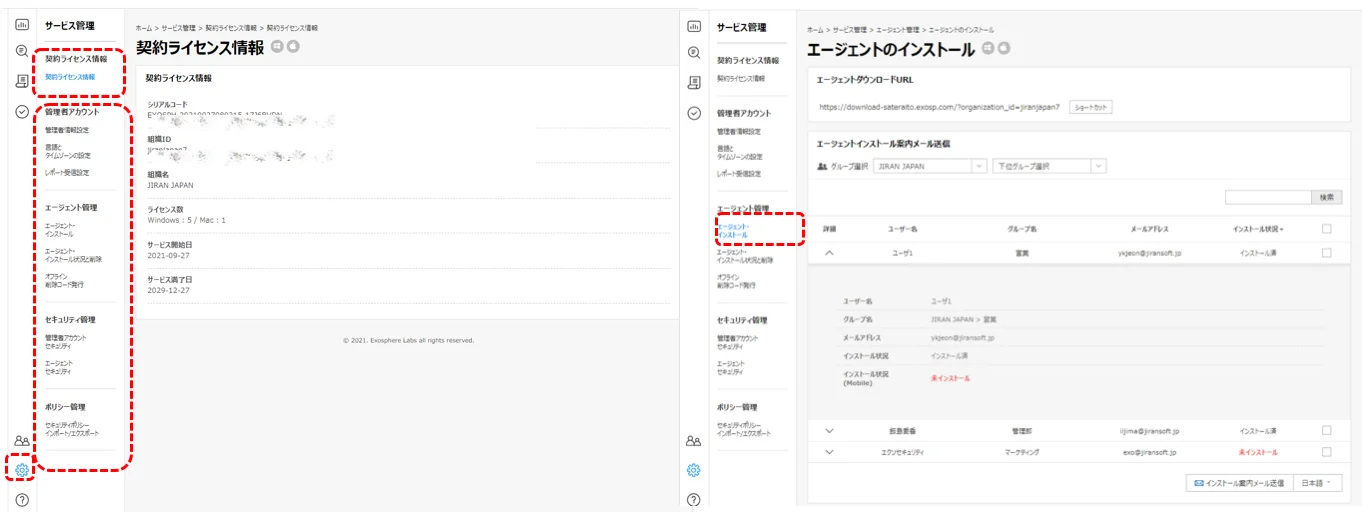Open the JIRAN JAPAN group dropdown
The image size is (1366, 518).
(x=930, y=166)
